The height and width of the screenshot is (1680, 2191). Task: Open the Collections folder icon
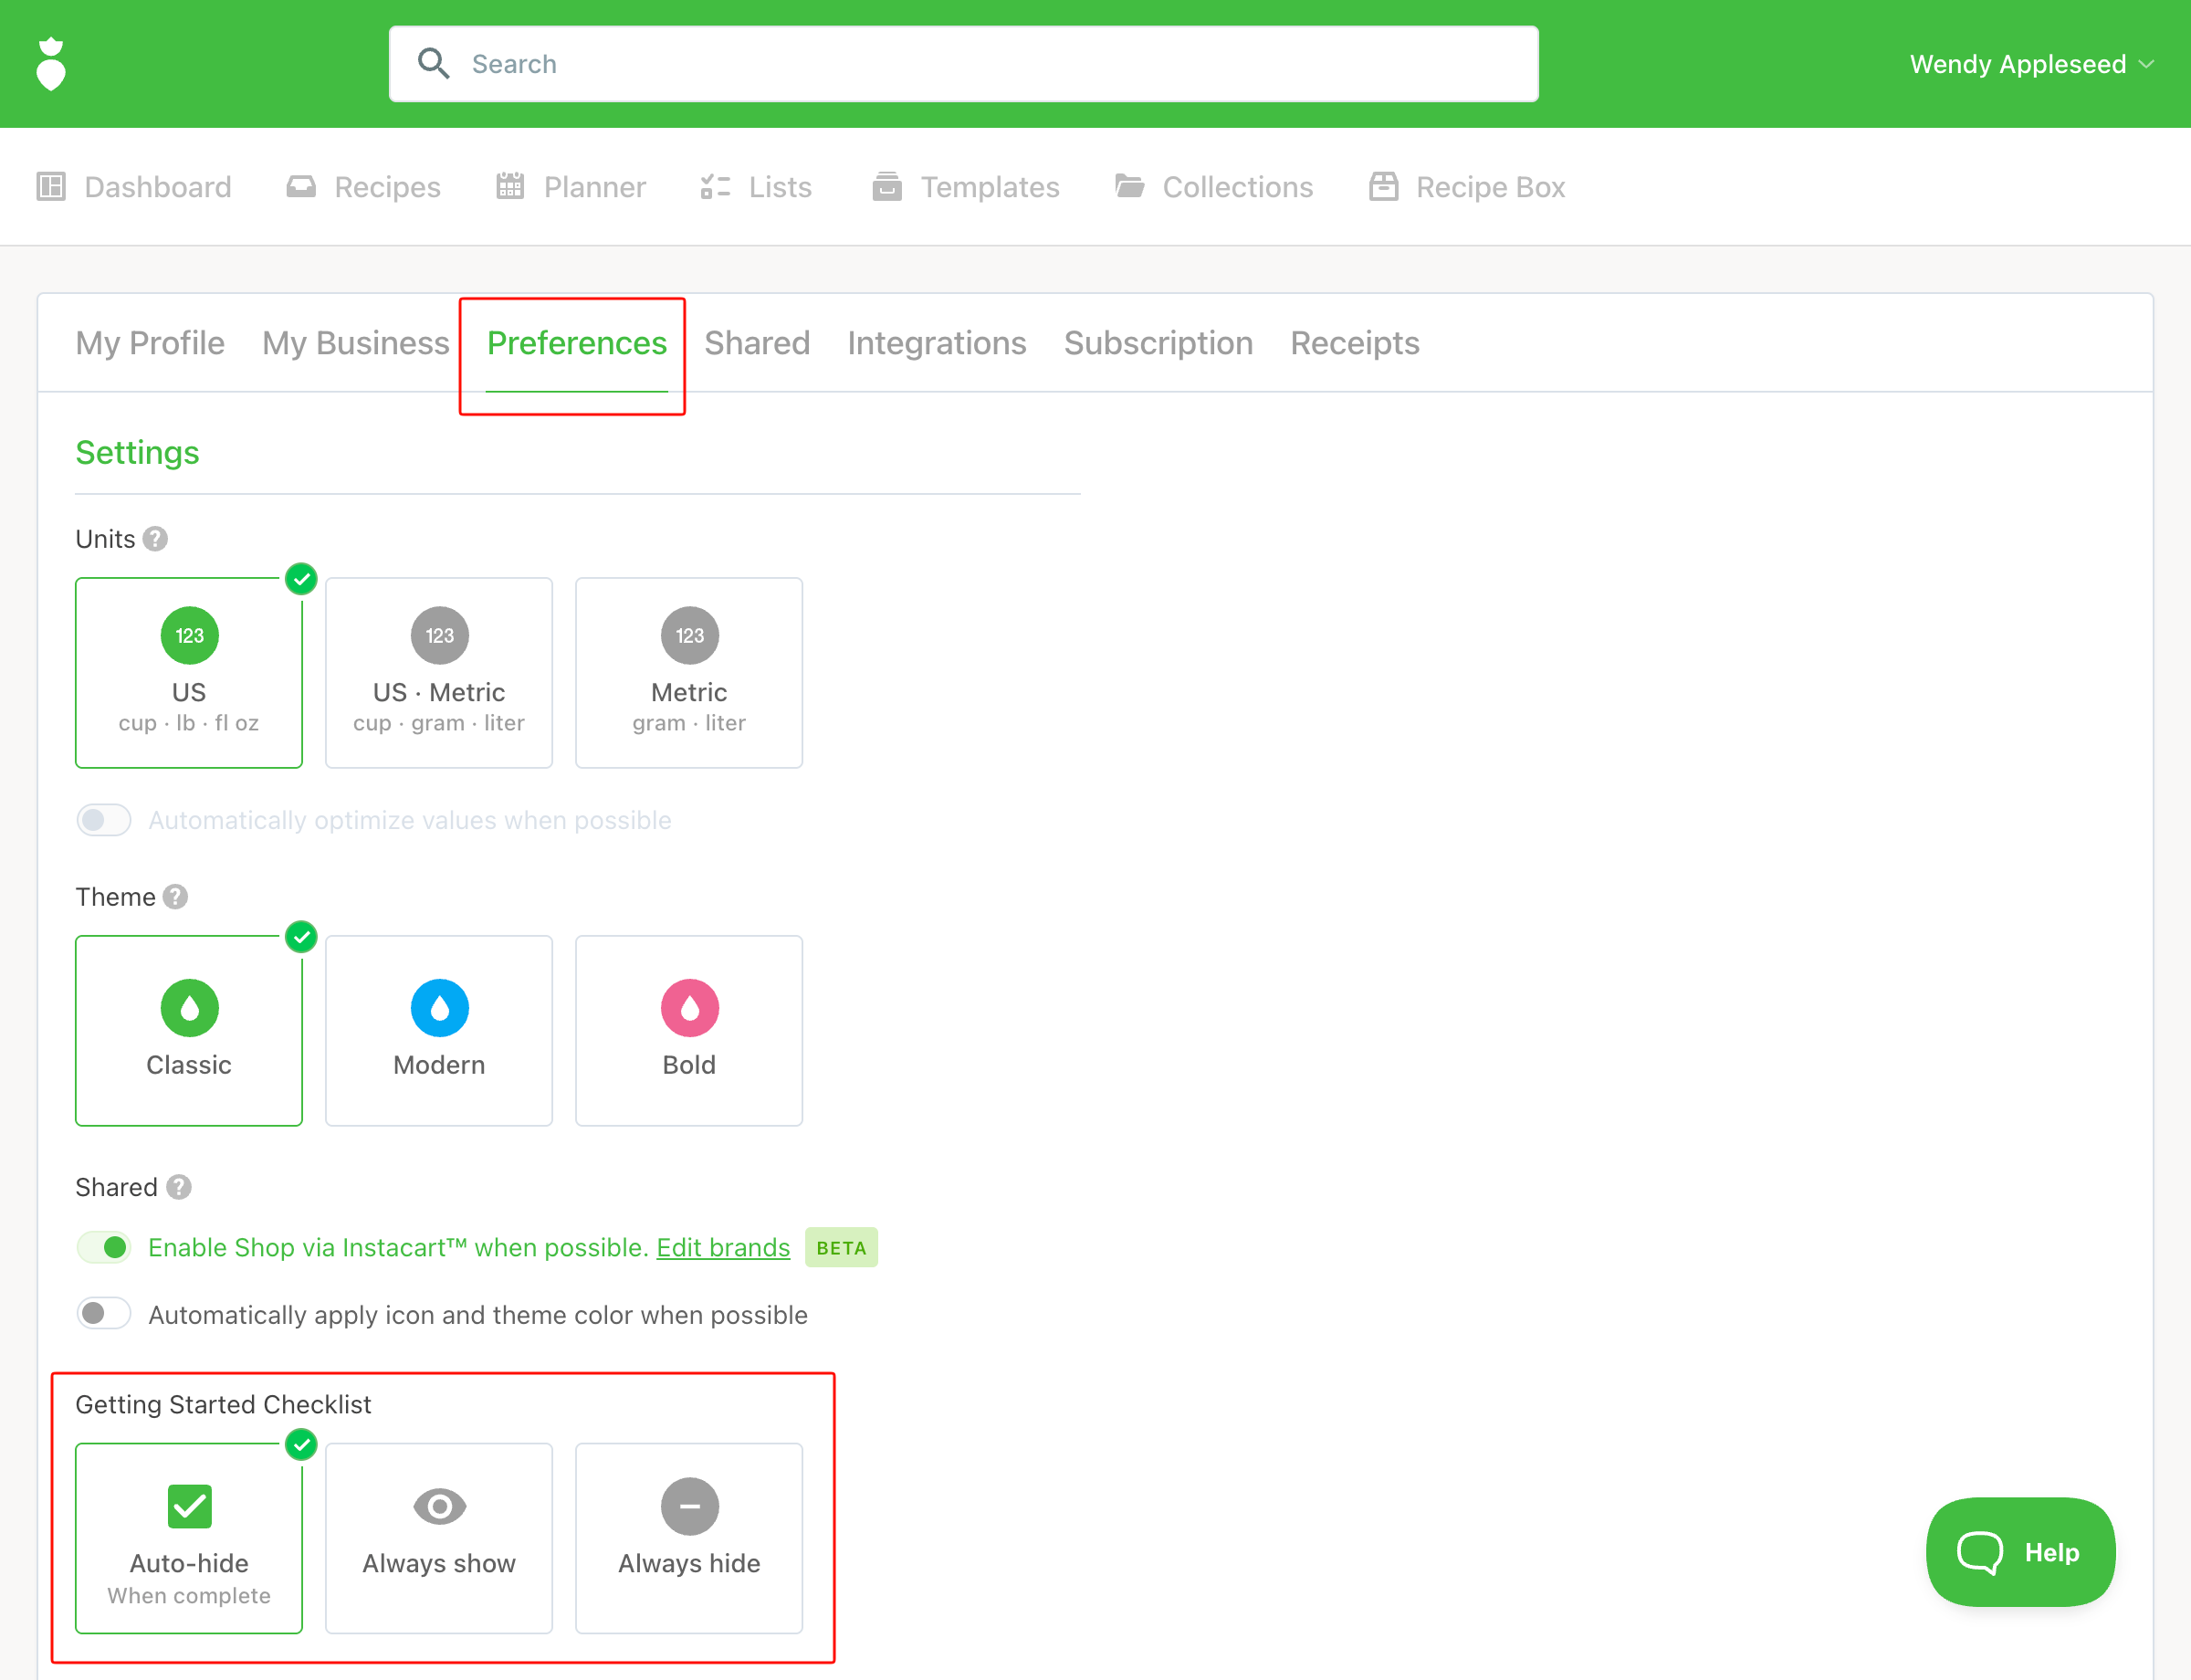1129,187
